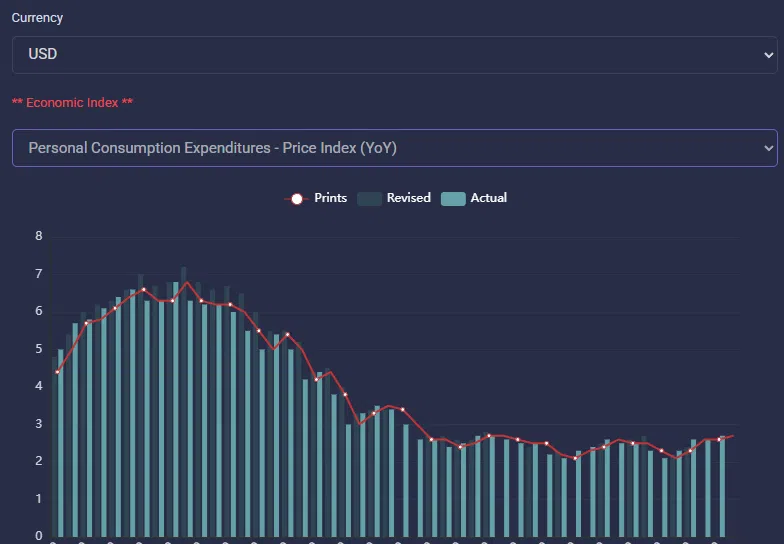Hide the Prints series via its legend label
The image size is (784, 544).
(330, 198)
